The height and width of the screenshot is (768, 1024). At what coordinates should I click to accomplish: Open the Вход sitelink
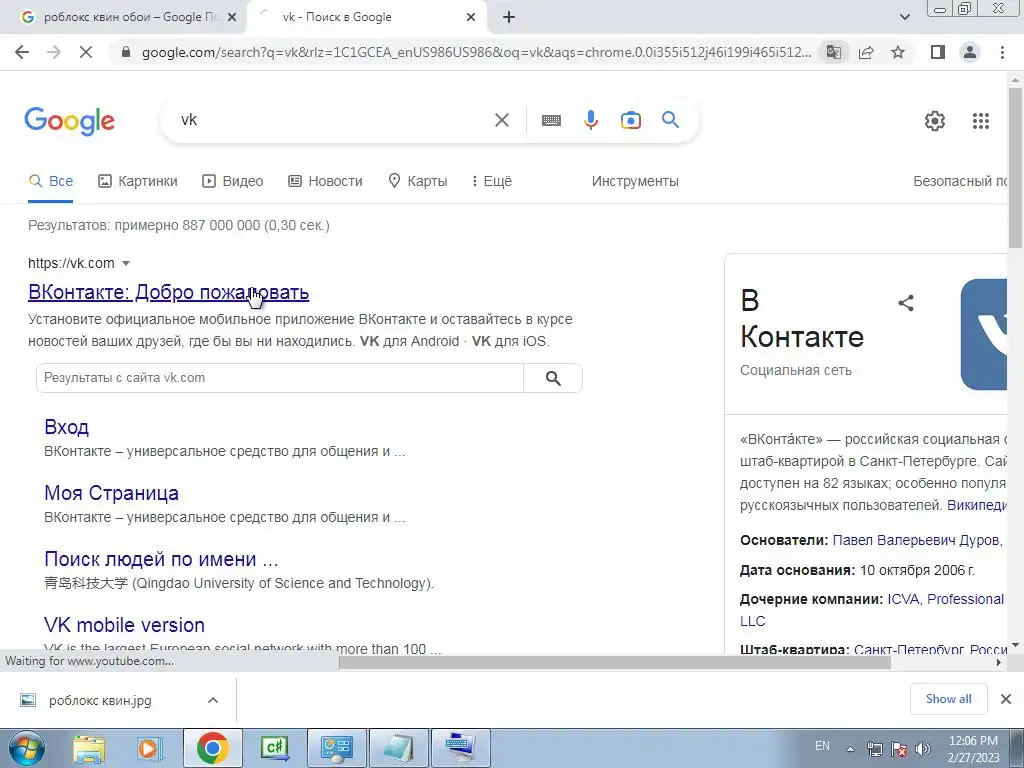(x=67, y=427)
